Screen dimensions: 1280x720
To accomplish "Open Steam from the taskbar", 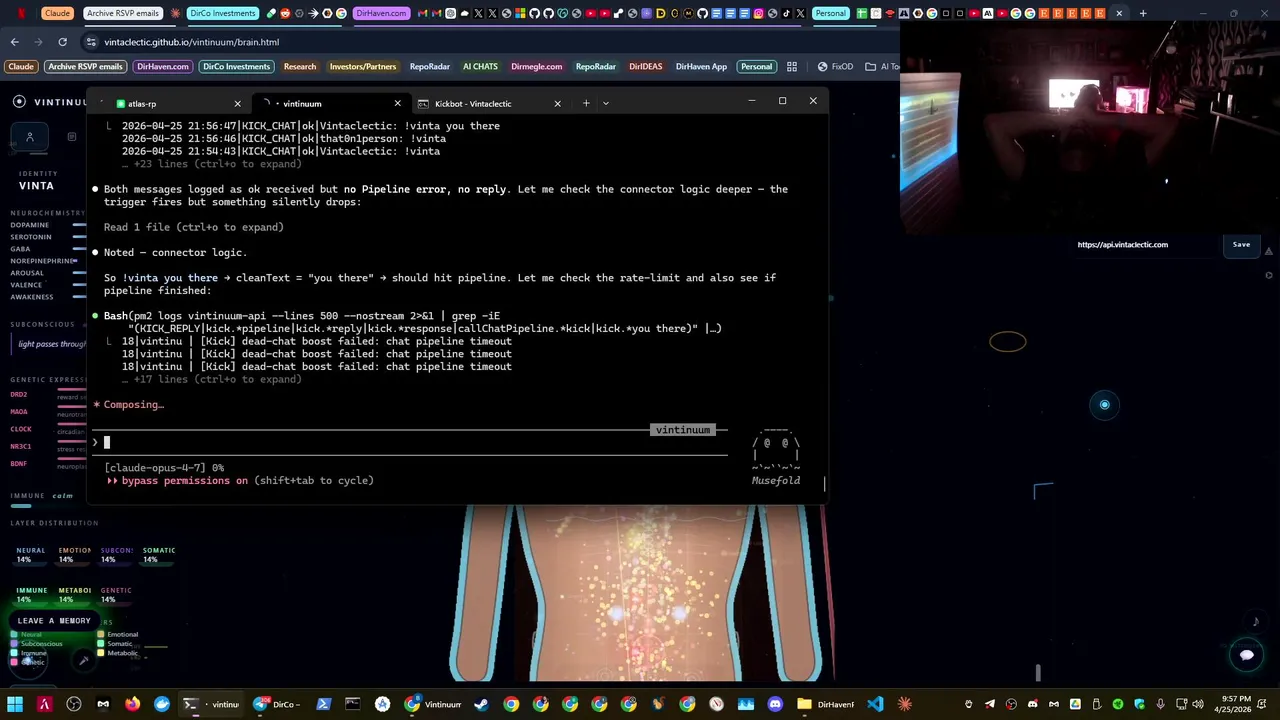I will (481, 704).
